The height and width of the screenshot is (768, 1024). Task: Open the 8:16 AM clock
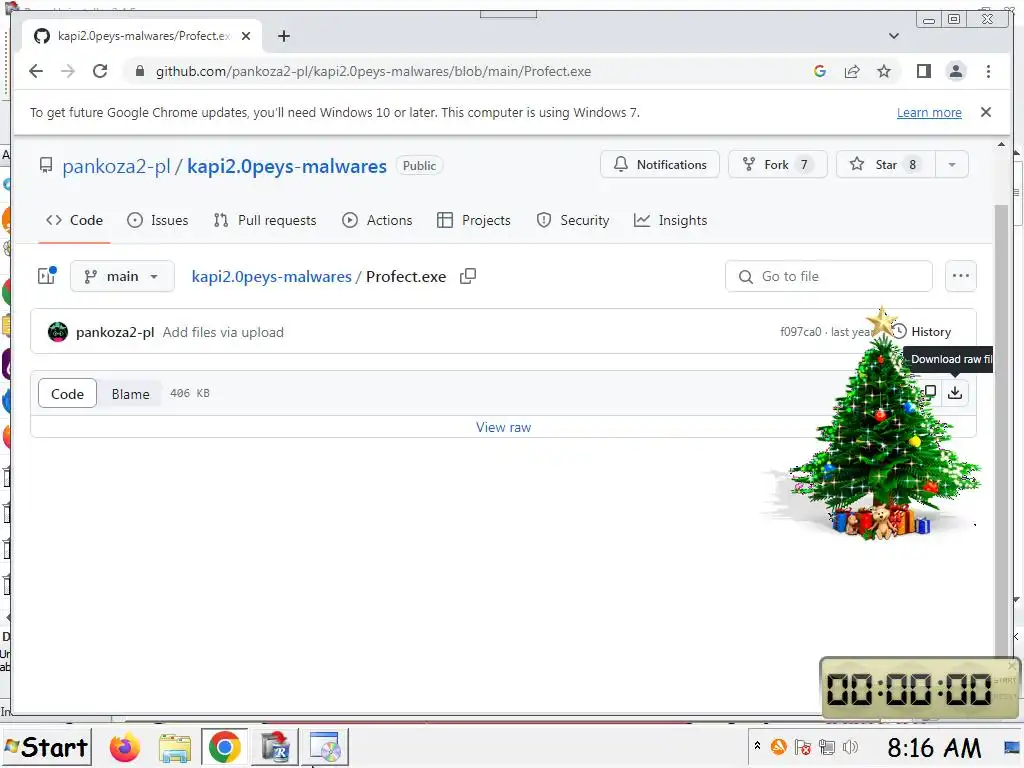pyautogui.click(x=934, y=747)
